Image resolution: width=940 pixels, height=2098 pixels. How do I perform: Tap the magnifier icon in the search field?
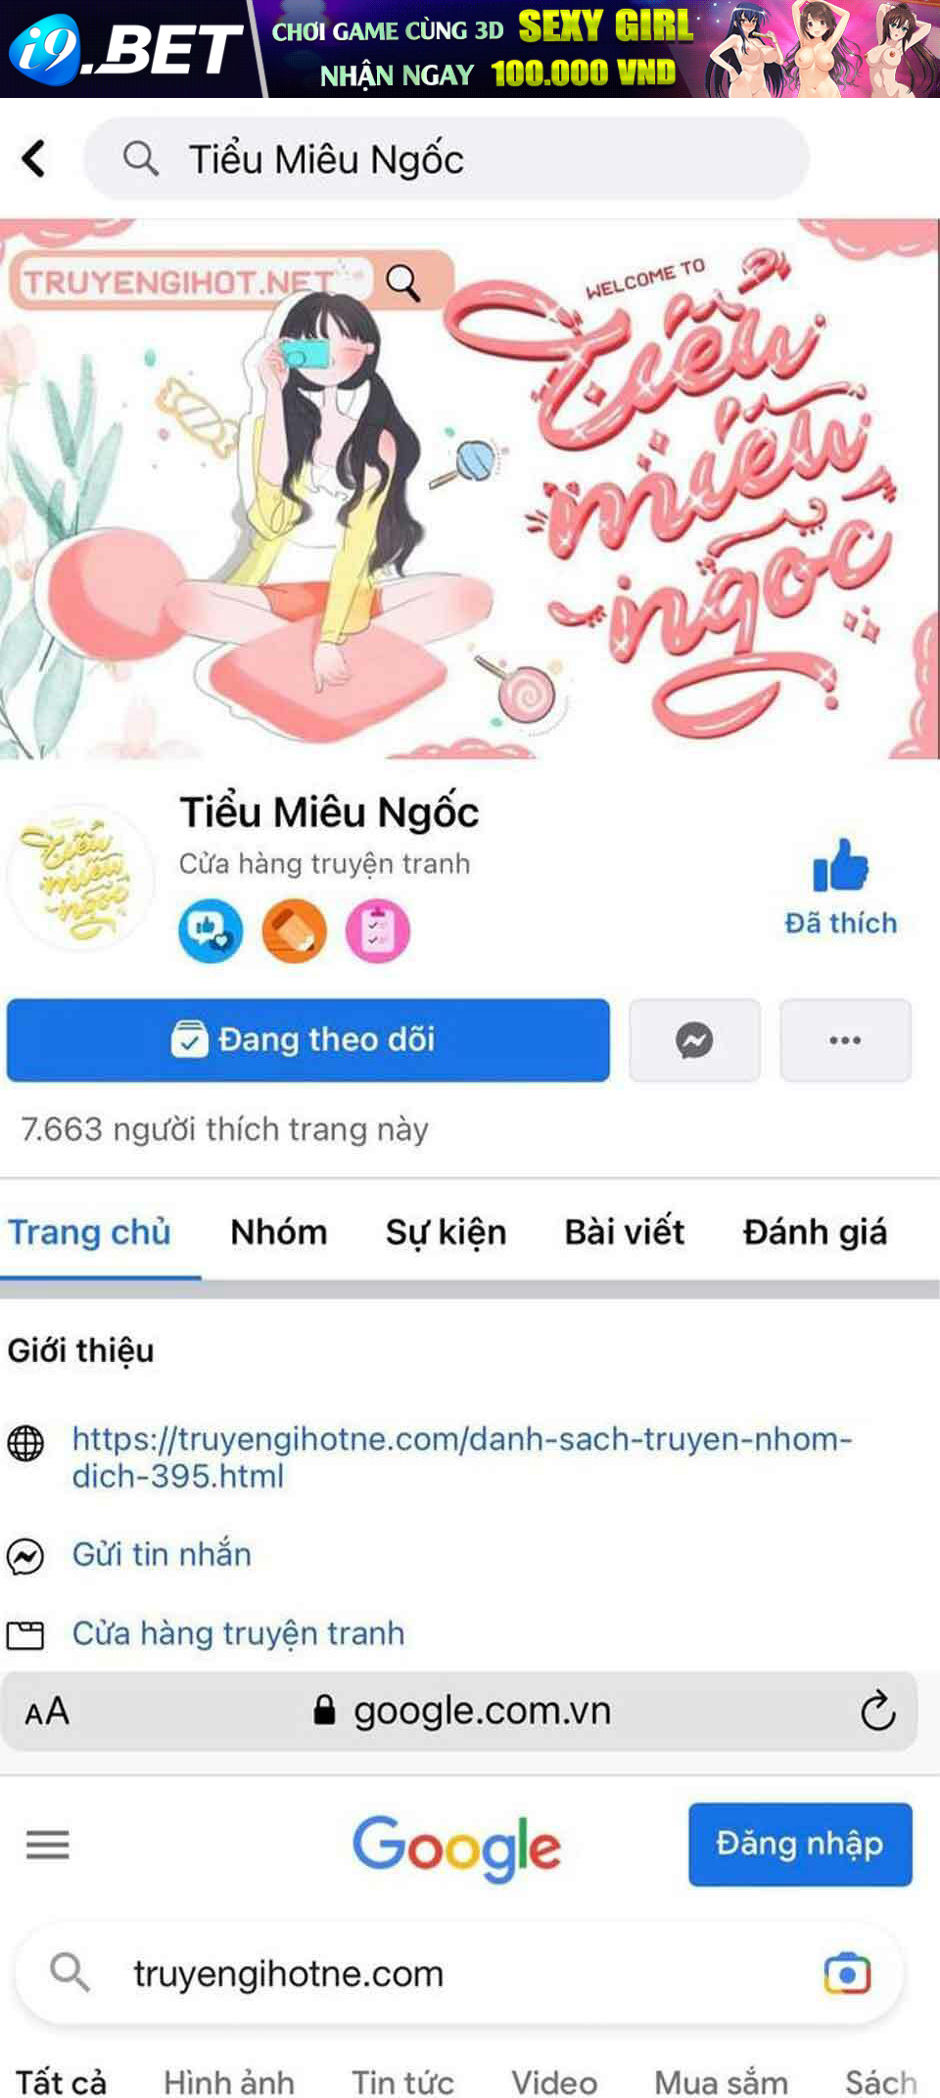[140, 158]
